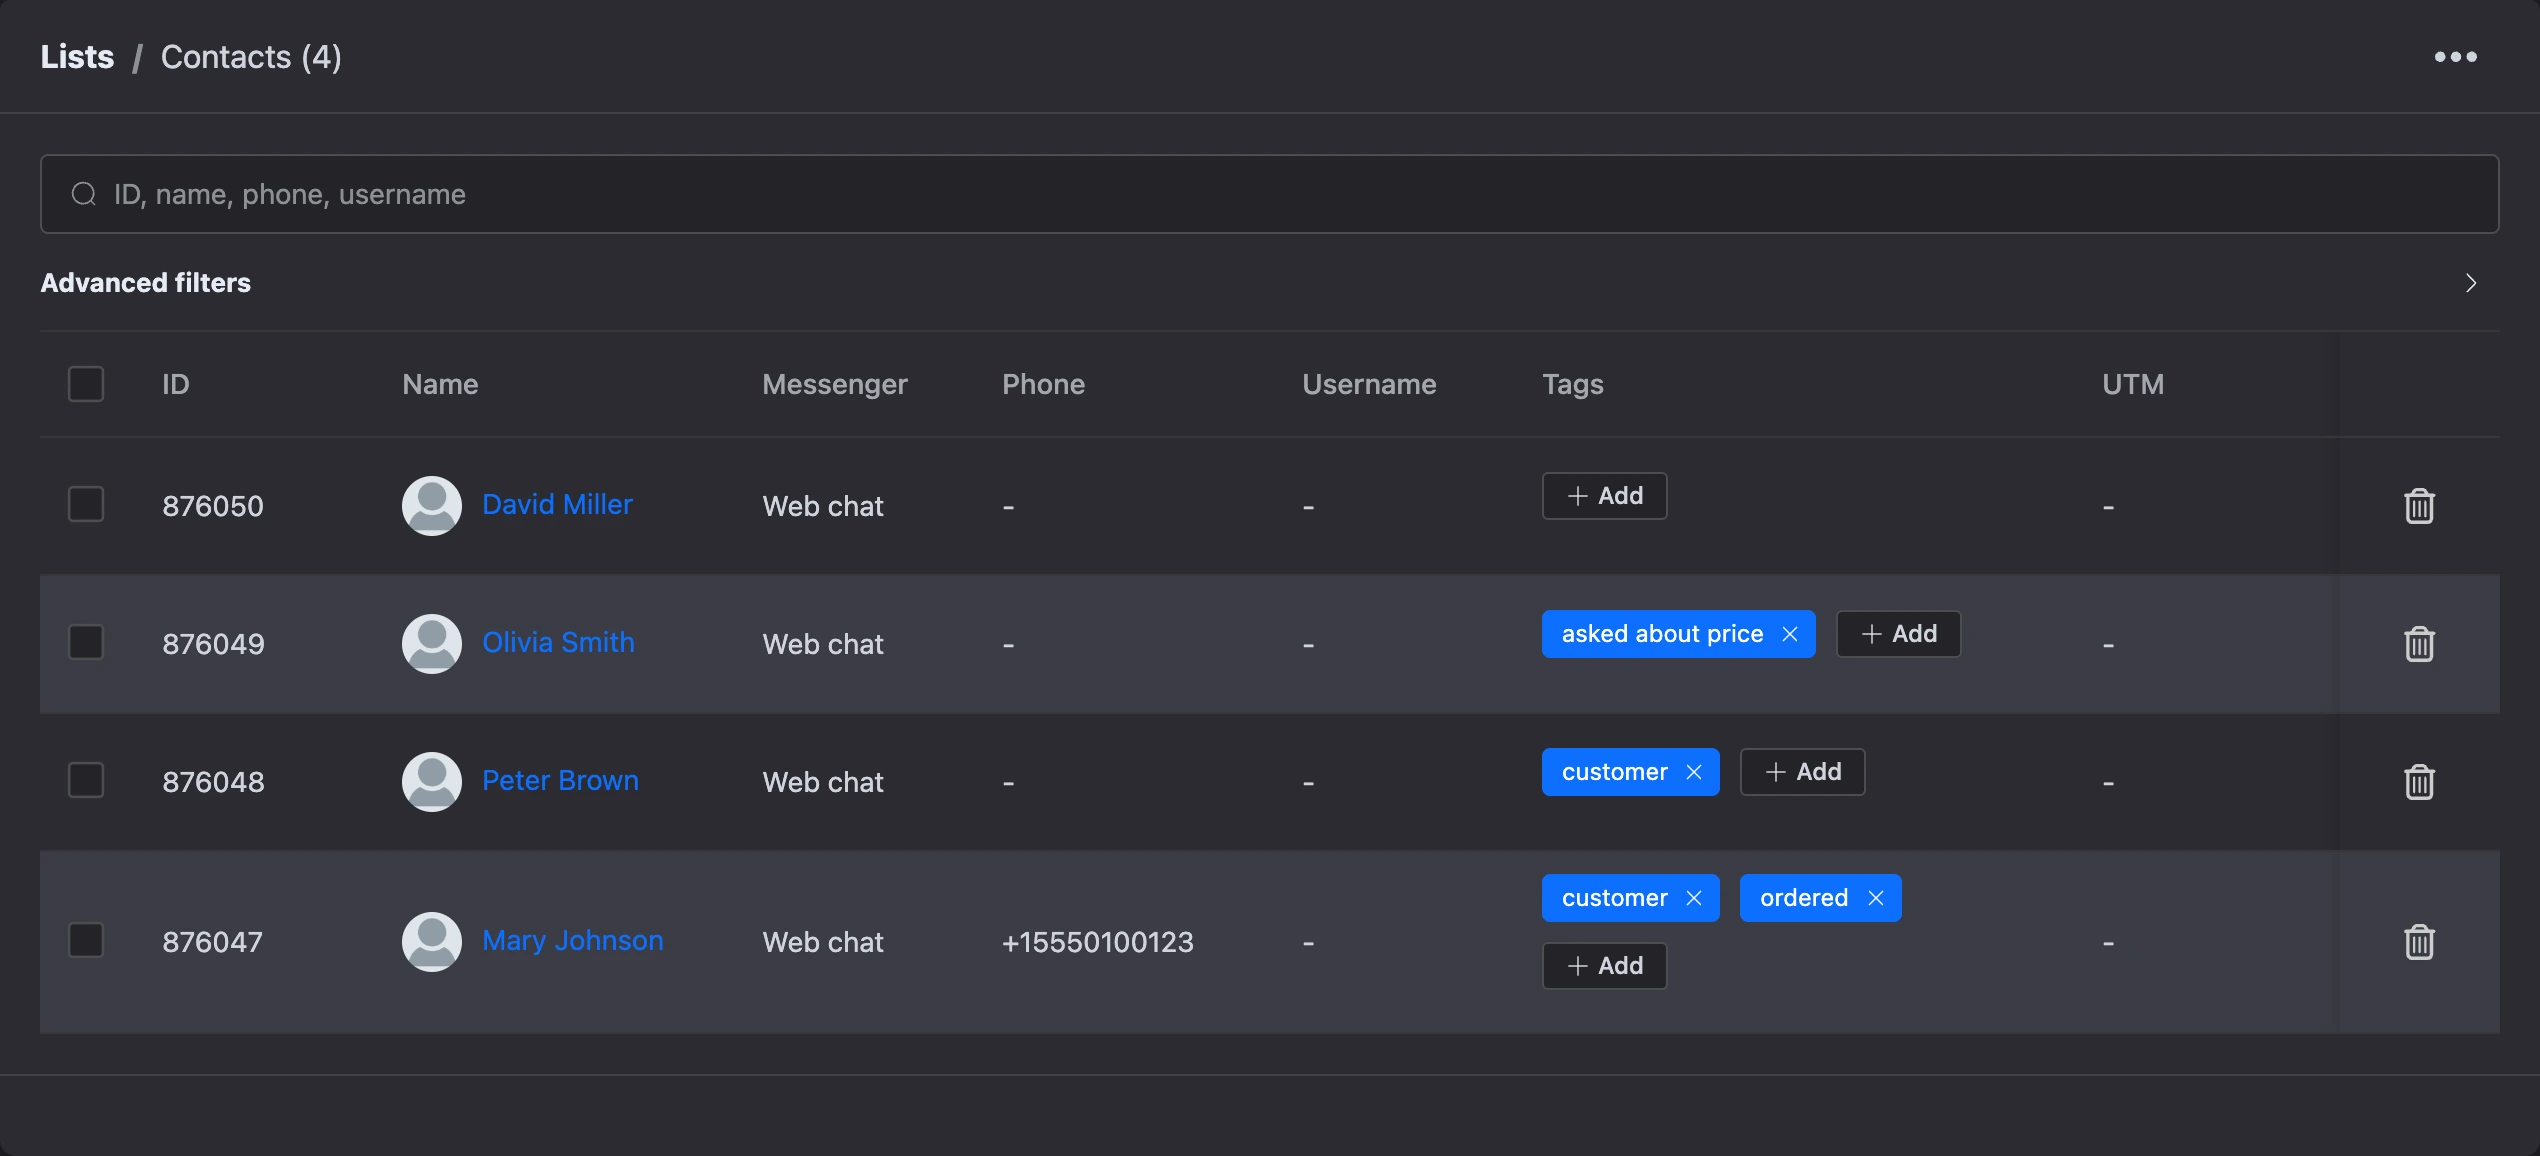Screen dimensions: 2540x1156
Task: Add another tag to Peter Brown
Action: click(1802, 772)
